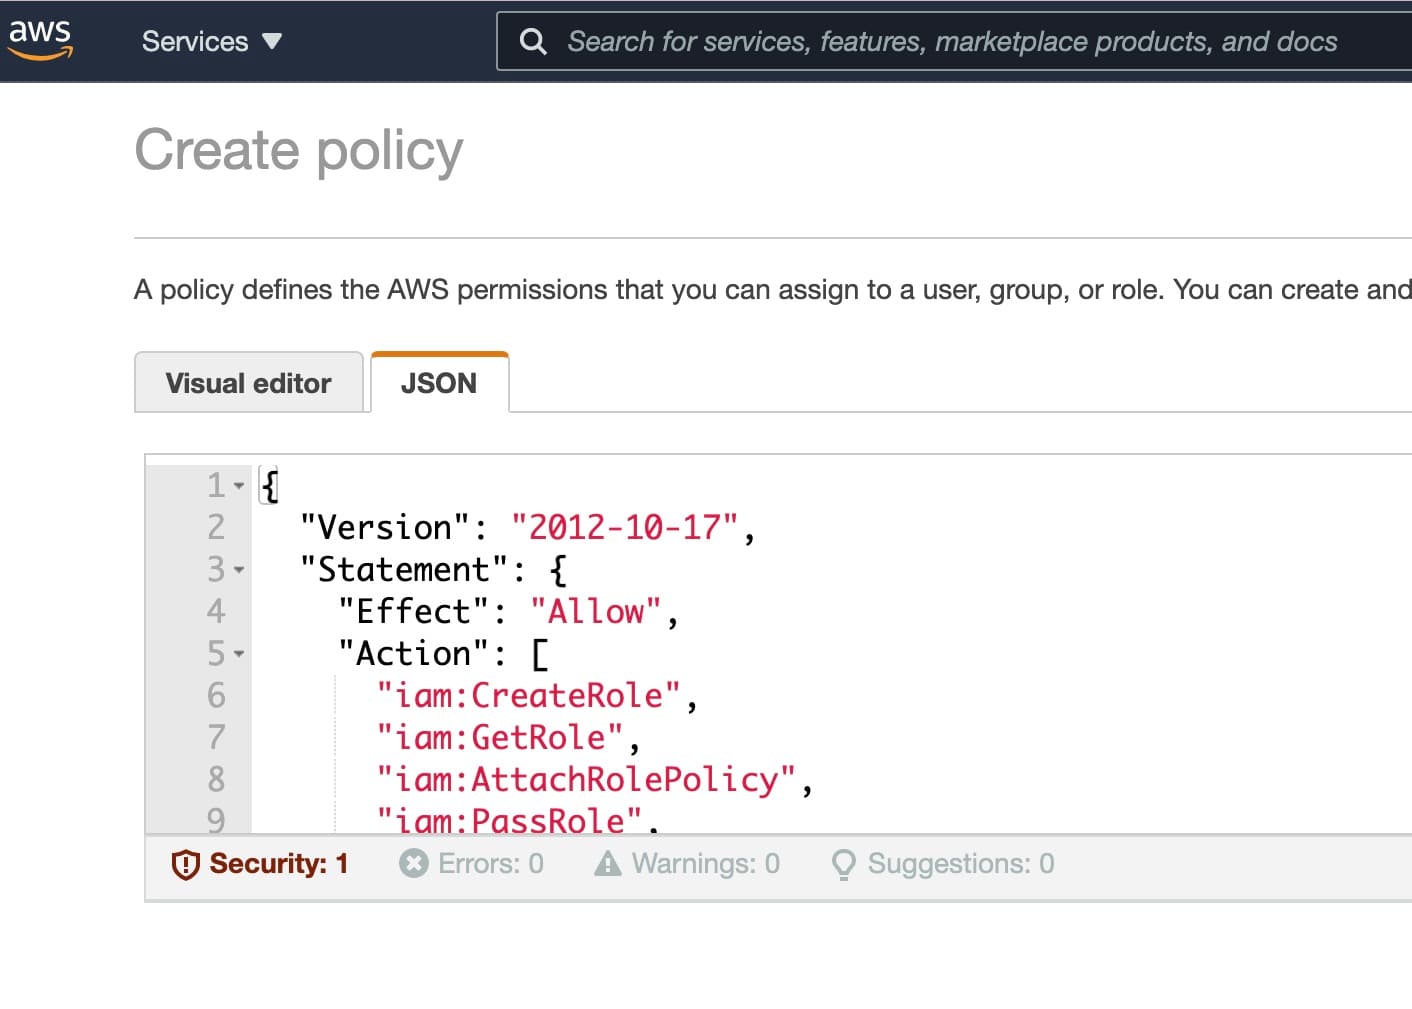The height and width of the screenshot is (1009, 1412).
Task: Click the Security shield icon
Action: pyautogui.click(x=186, y=864)
